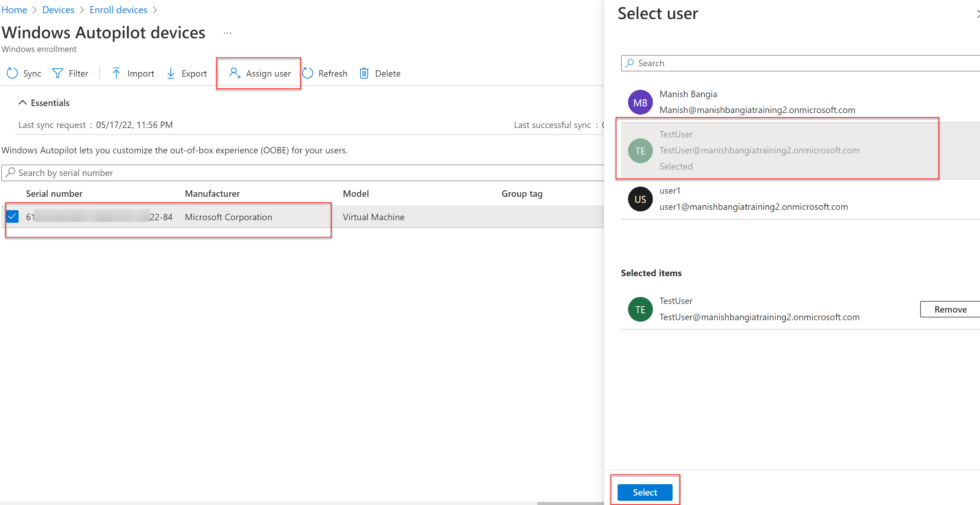The image size is (980, 505).
Task: Click Search by serial number field
Action: (302, 172)
